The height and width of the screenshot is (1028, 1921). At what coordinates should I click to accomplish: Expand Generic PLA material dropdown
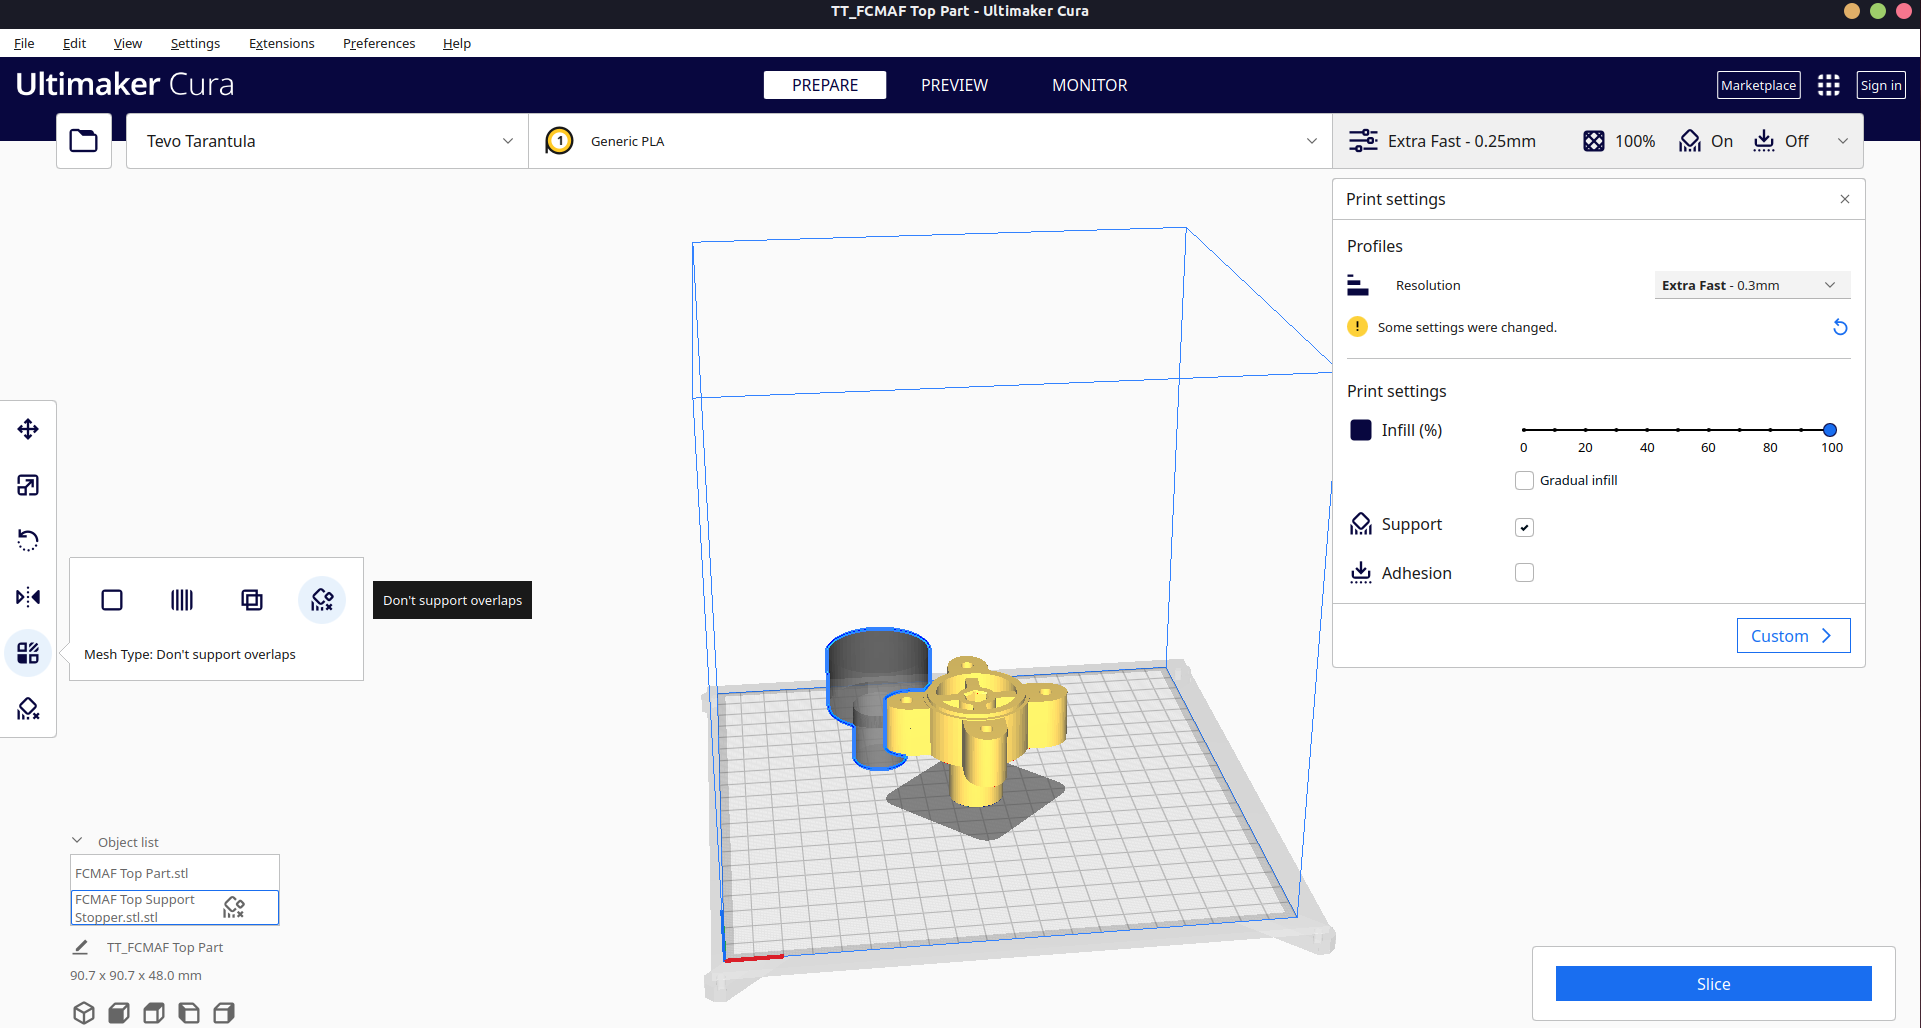(x=930, y=141)
